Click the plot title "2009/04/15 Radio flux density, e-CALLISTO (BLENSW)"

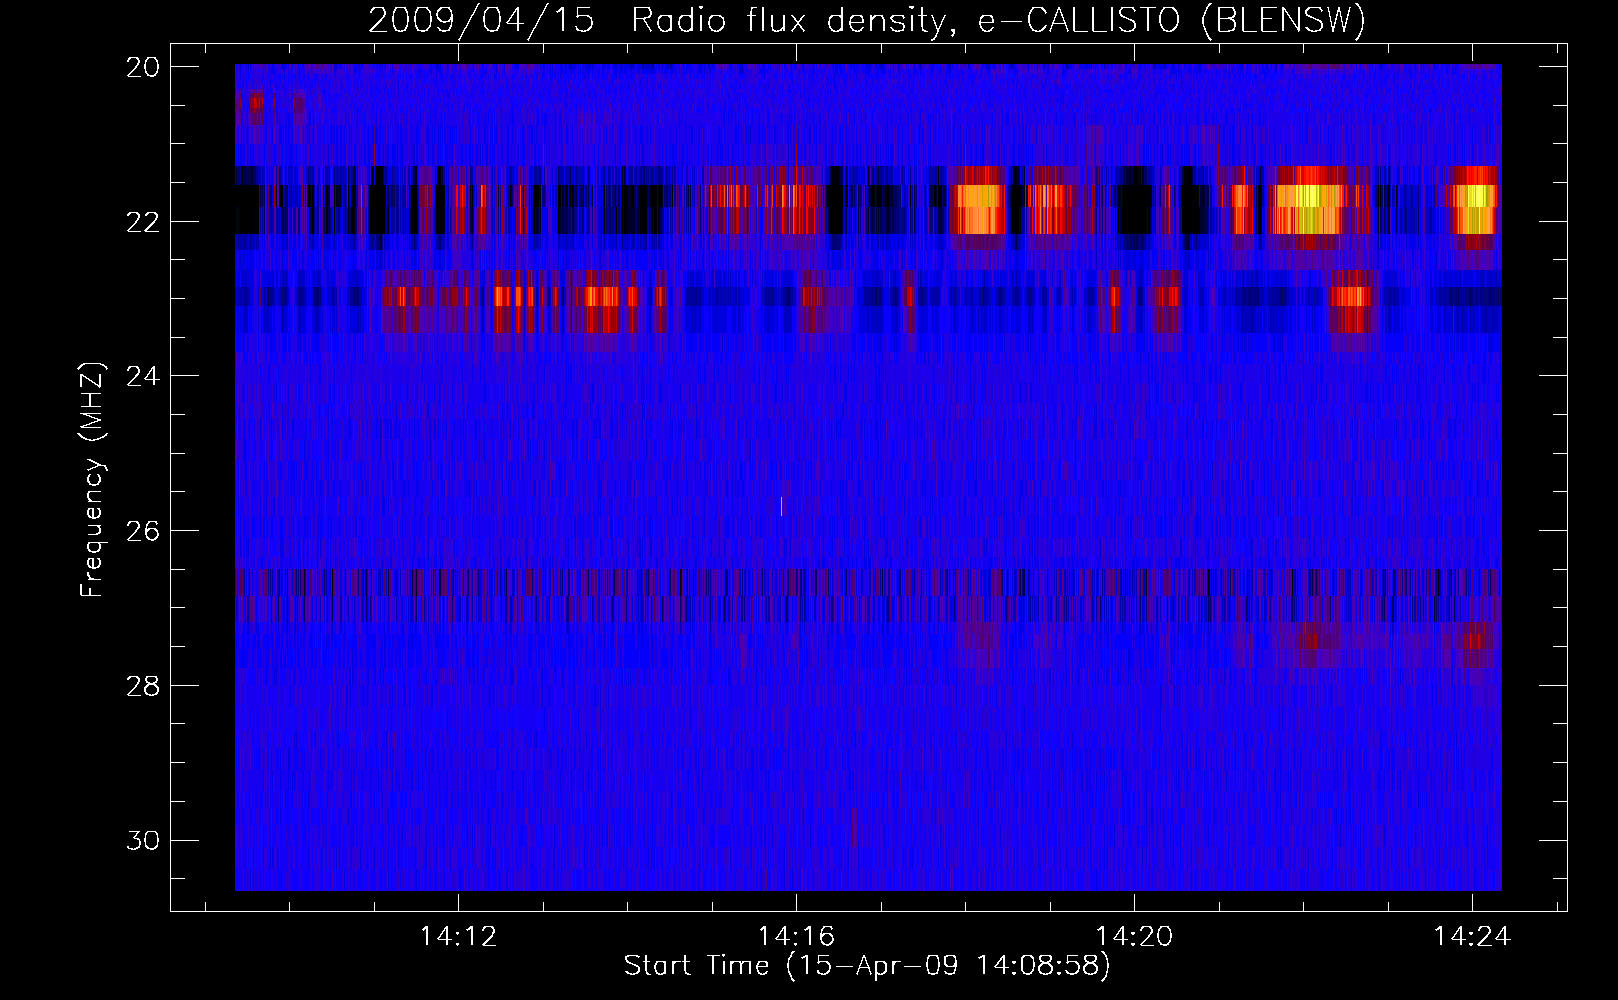coord(867,21)
